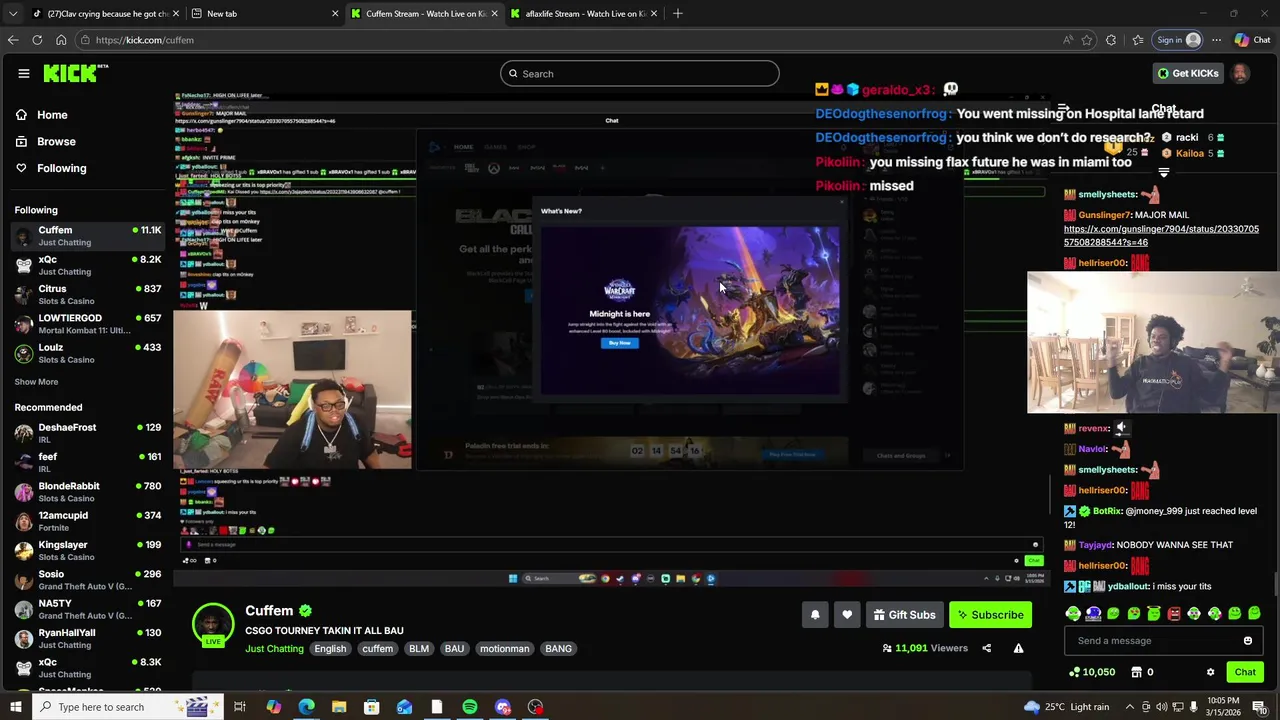Toggle the Kick sidebar hamburger menu
1280x720 pixels.
coord(23,73)
